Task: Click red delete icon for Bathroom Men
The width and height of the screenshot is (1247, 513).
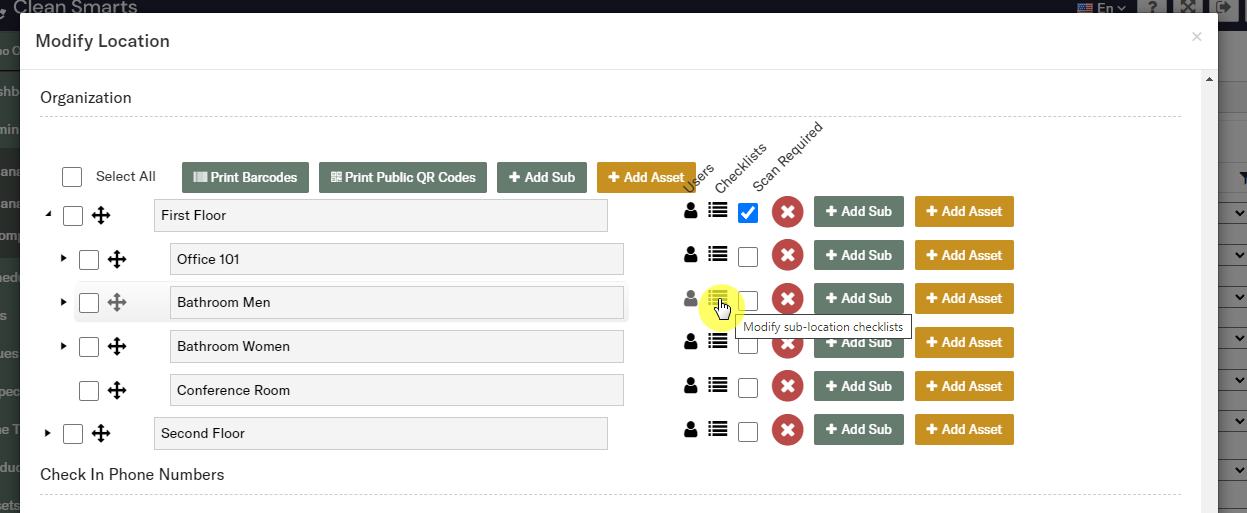Action: click(787, 298)
